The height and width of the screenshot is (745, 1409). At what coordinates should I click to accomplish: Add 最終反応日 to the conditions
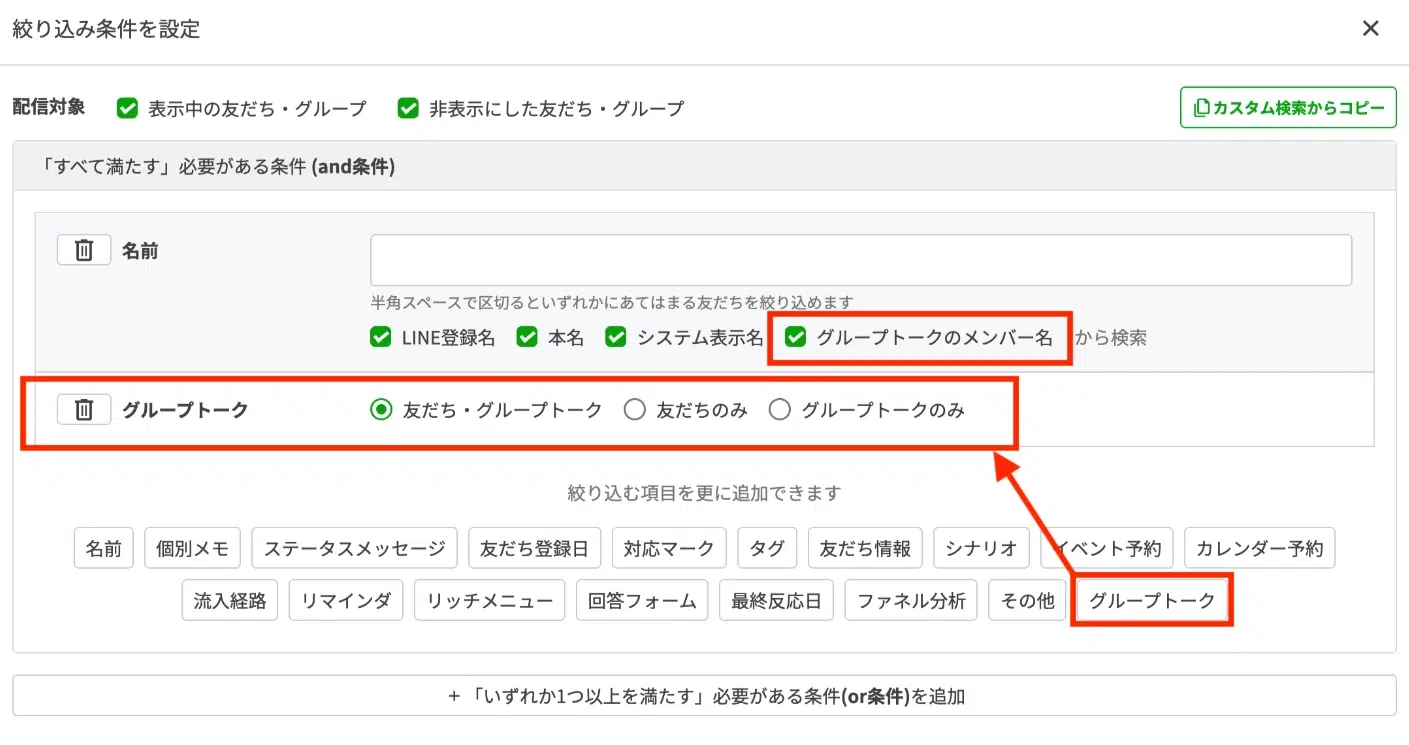[x=776, y=601]
